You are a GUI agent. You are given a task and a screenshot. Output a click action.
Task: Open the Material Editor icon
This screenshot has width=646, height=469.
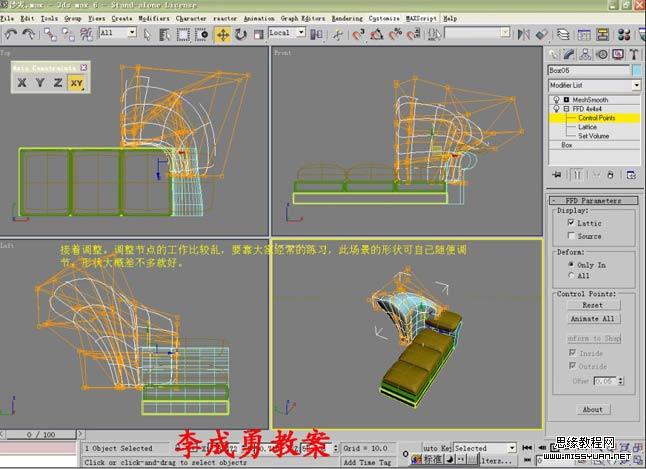click(x=624, y=35)
